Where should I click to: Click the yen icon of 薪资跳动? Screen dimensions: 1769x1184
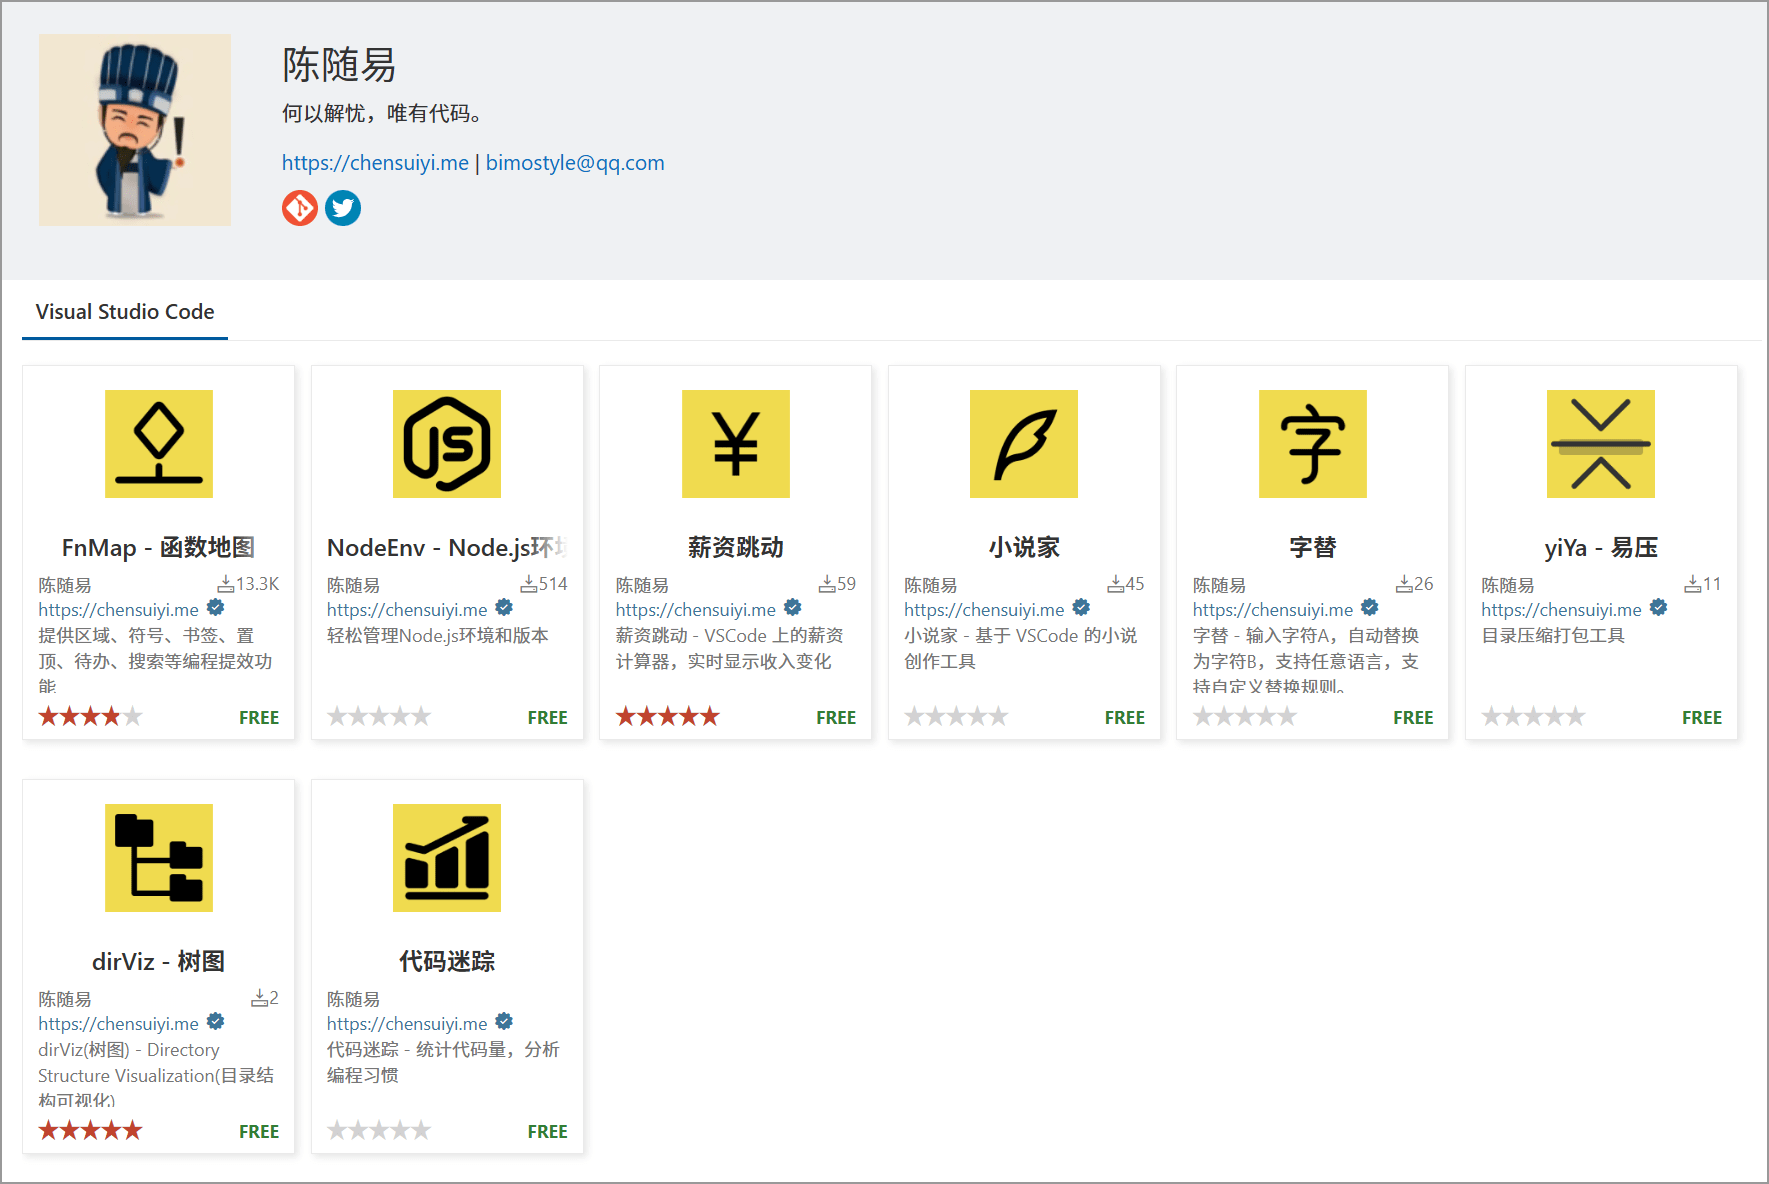pyautogui.click(x=736, y=444)
